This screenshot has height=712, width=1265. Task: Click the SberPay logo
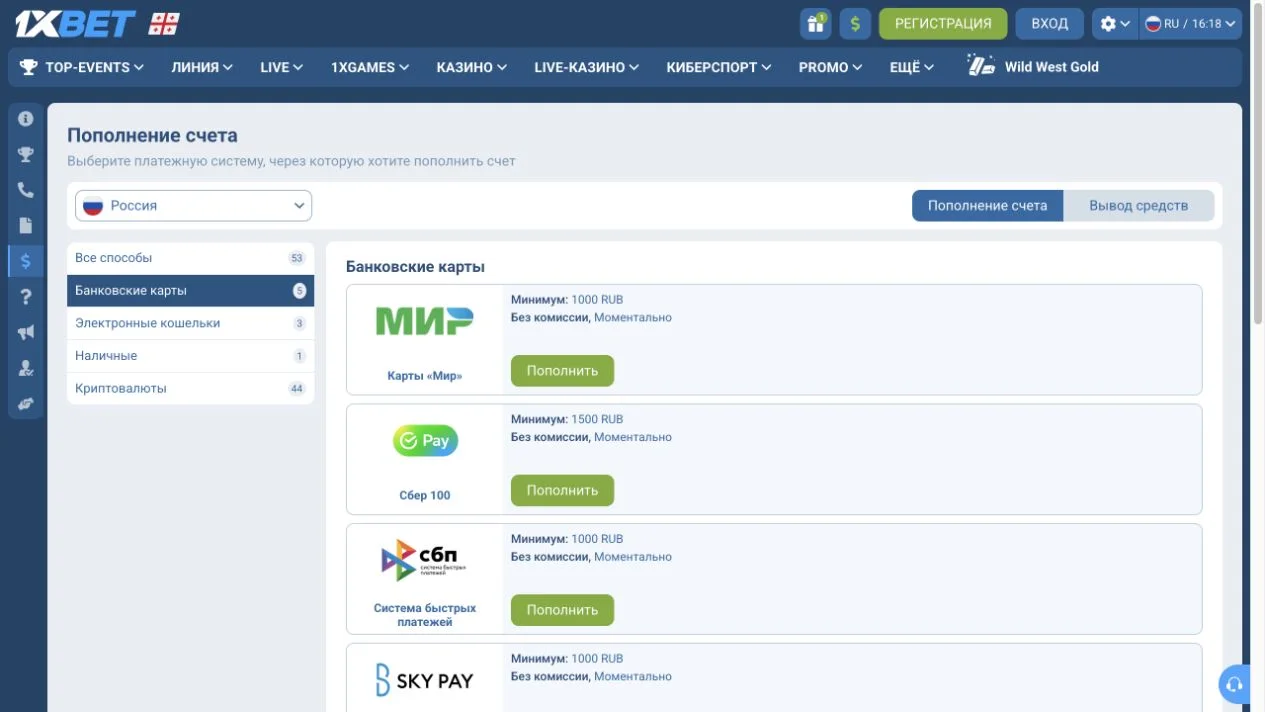[425, 441]
